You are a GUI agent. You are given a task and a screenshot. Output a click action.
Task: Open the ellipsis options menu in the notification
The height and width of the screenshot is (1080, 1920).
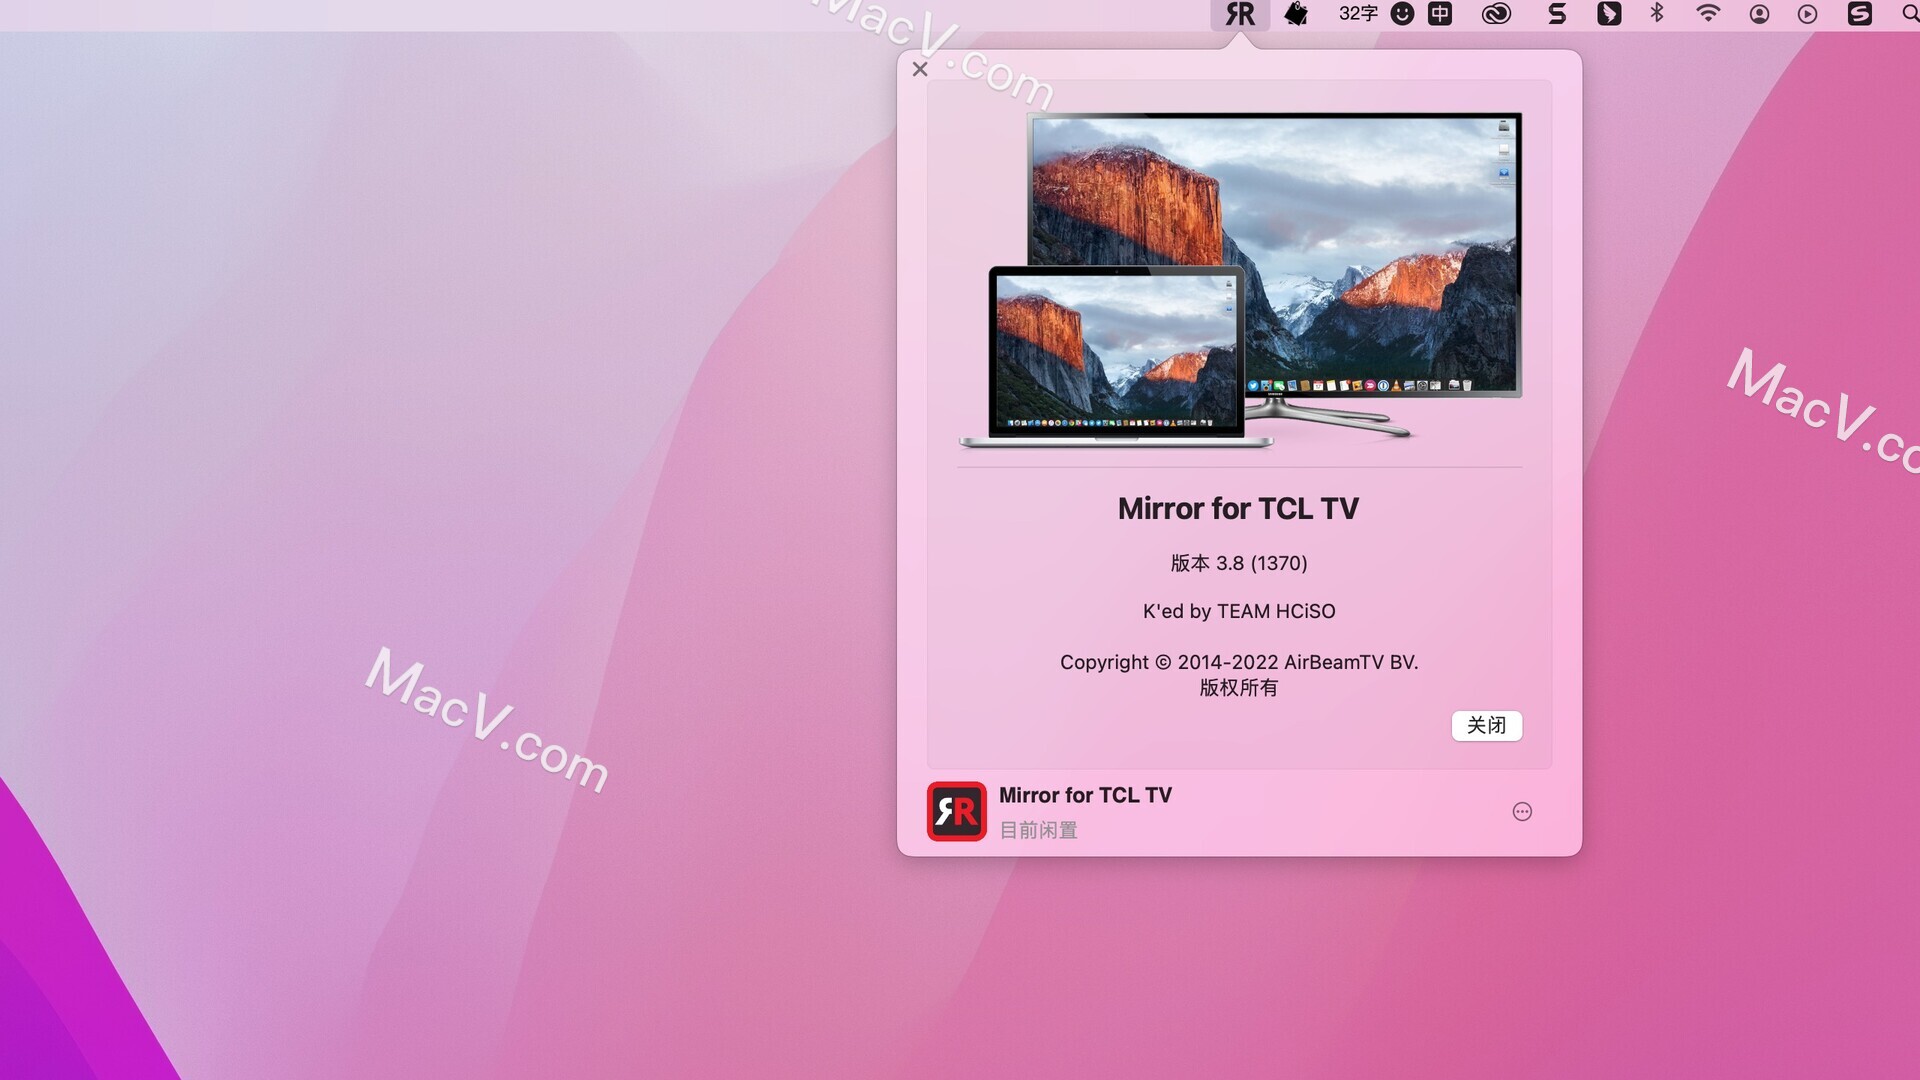pos(1521,811)
